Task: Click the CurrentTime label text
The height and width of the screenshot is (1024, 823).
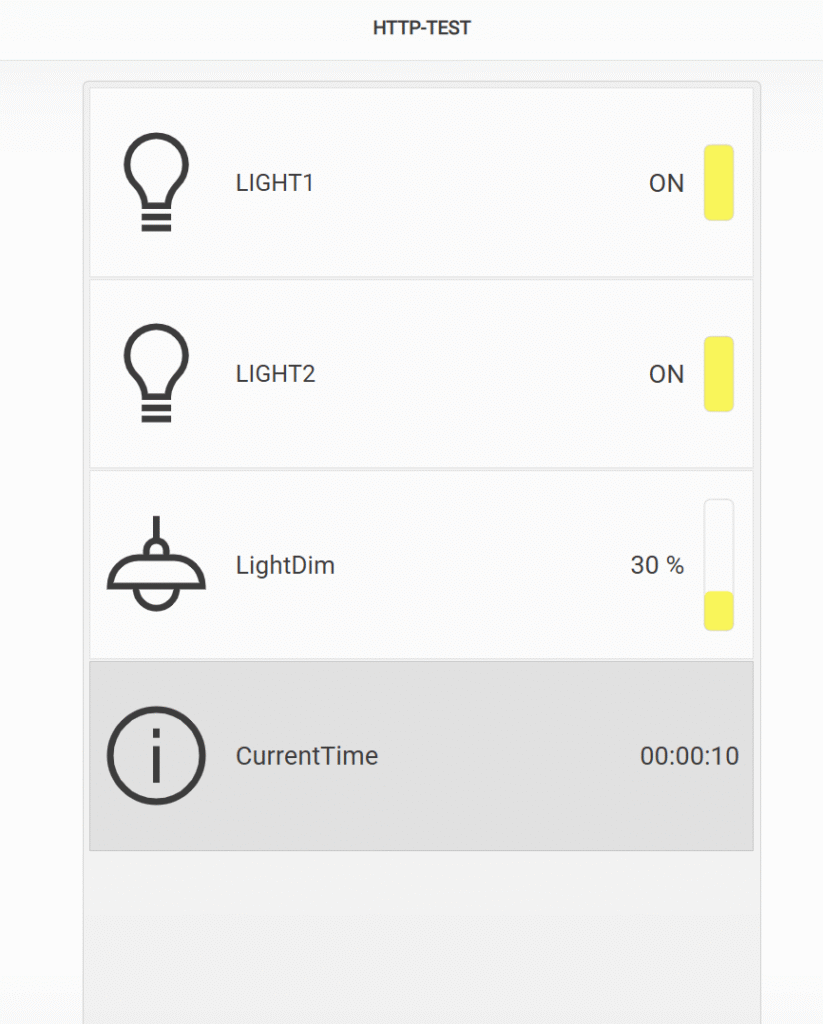Action: 306,756
